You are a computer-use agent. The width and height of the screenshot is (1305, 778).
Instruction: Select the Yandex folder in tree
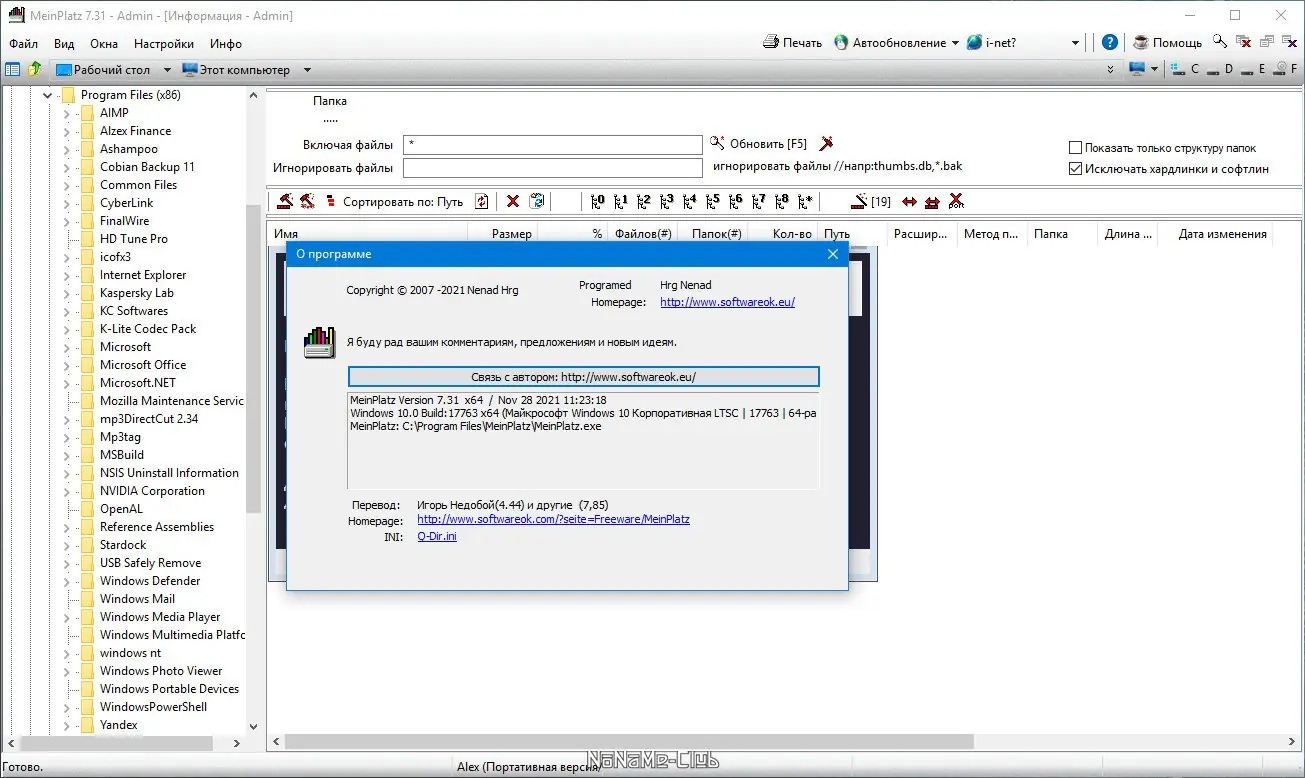pos(119,725)
